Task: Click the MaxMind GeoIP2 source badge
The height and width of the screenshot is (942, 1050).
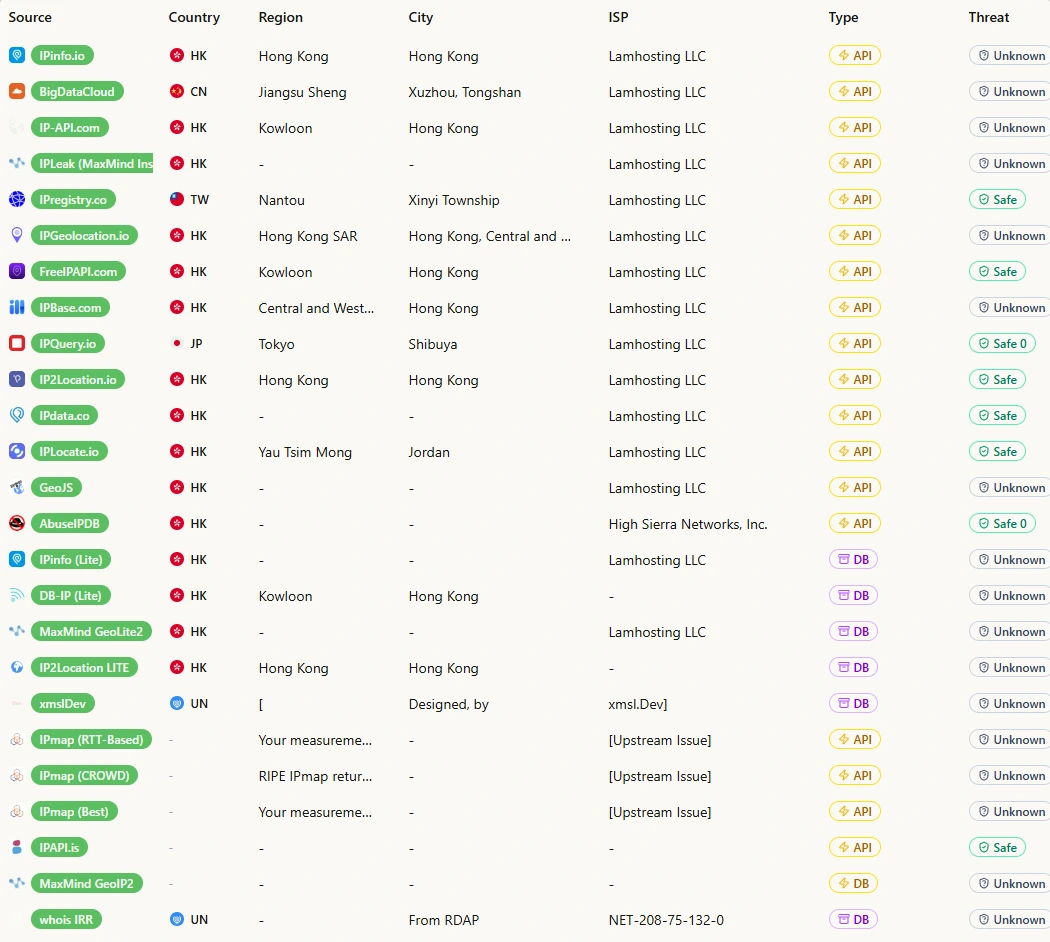Action: pos(86,884)
